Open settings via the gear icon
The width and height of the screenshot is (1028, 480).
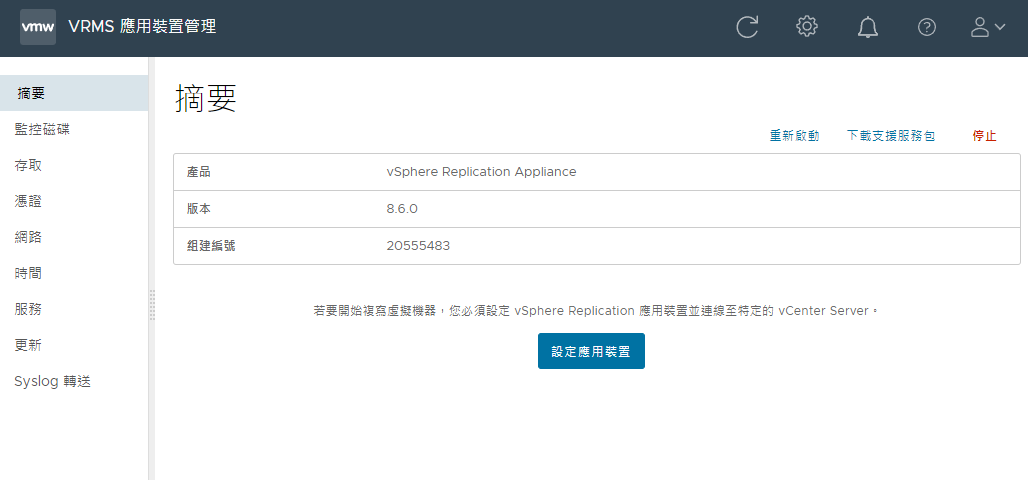click(x=806, y=27)
